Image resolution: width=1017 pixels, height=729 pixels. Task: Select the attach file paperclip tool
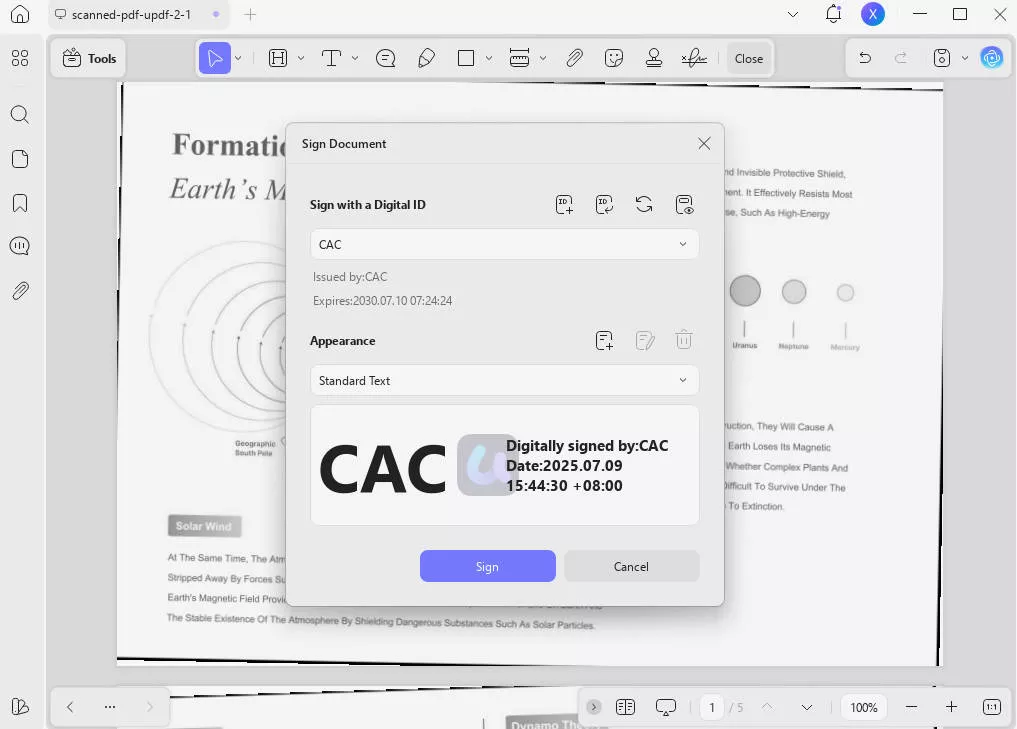coord(574,58)
